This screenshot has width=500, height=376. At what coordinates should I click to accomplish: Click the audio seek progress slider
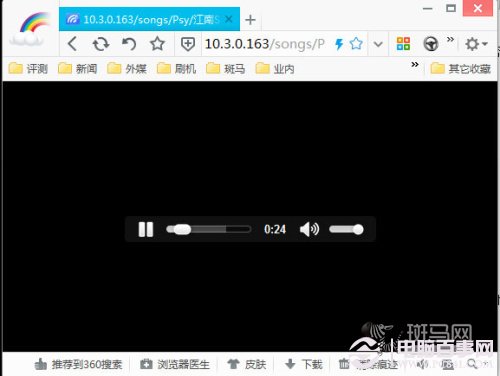click(209, 229)
